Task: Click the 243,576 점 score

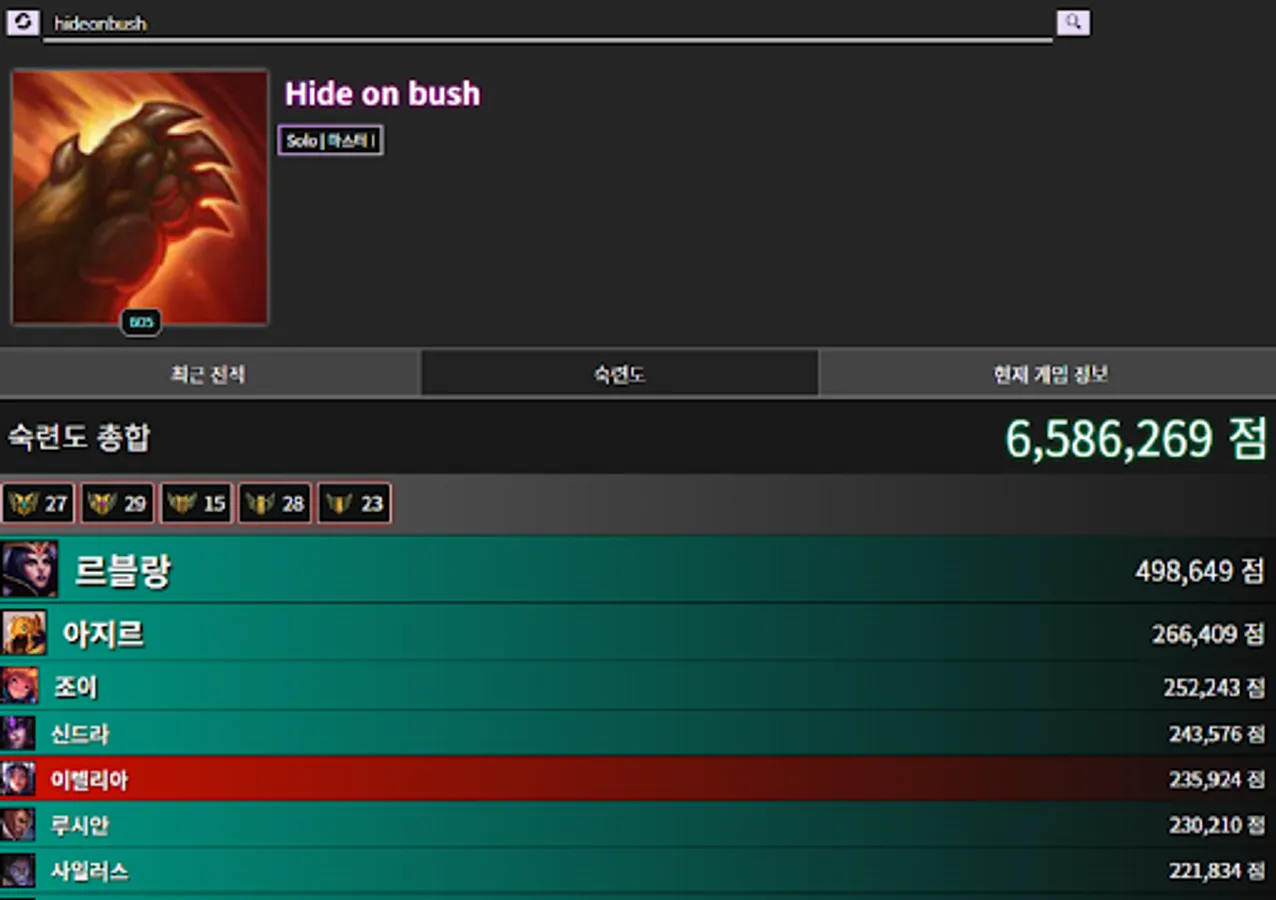Action: coord(1217,734)
